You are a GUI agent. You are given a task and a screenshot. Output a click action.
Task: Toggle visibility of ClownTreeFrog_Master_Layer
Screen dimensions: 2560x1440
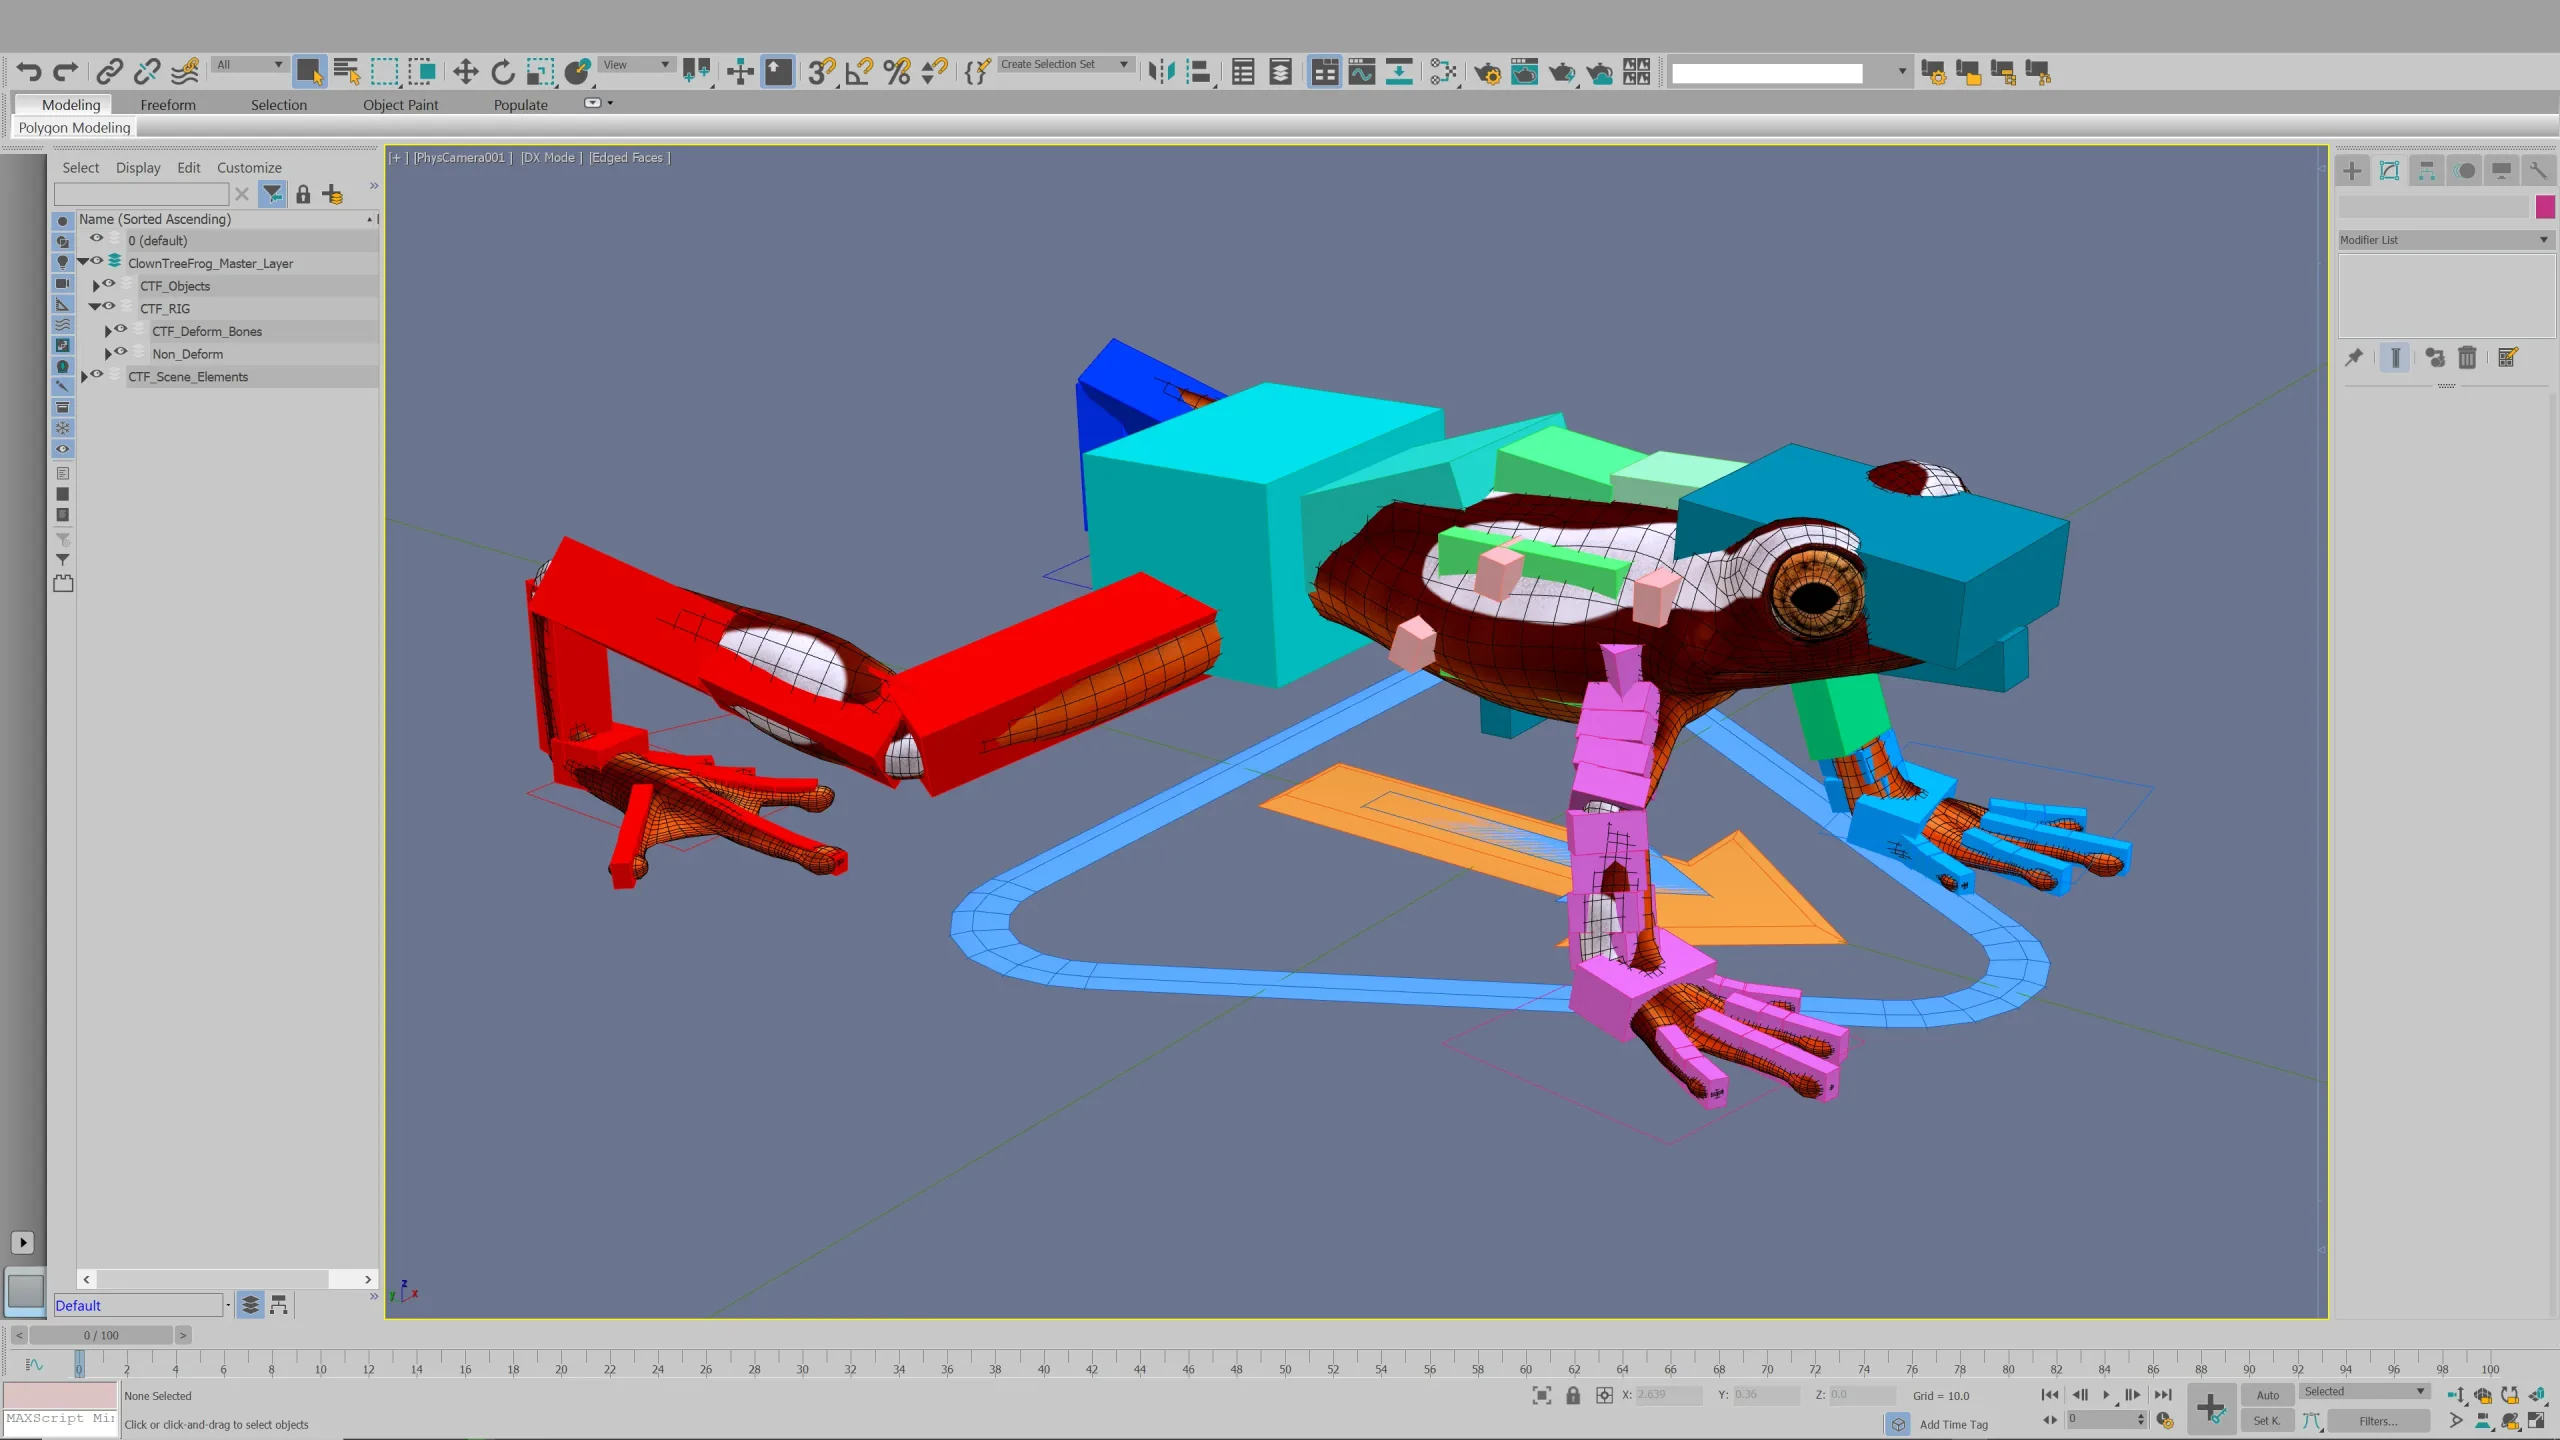coord(97,261)
